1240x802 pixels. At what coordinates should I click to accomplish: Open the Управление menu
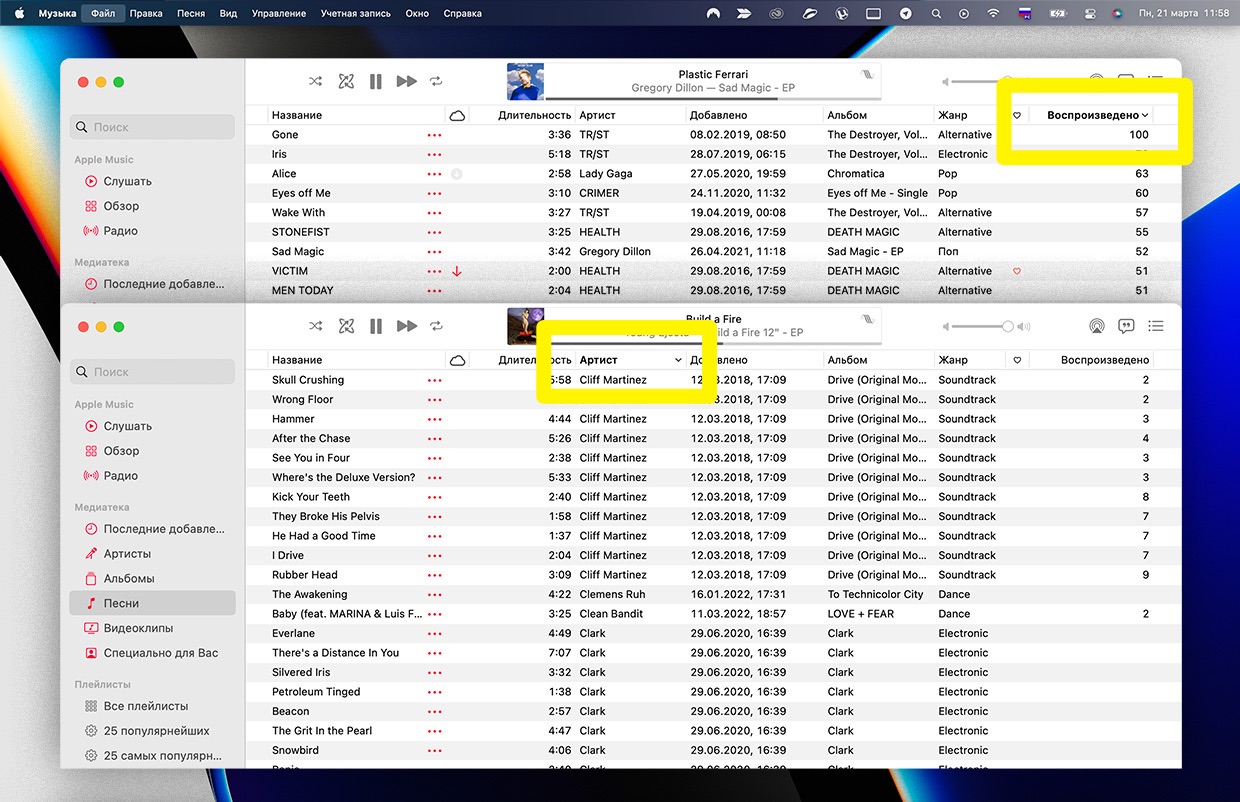tap(279, 13)
